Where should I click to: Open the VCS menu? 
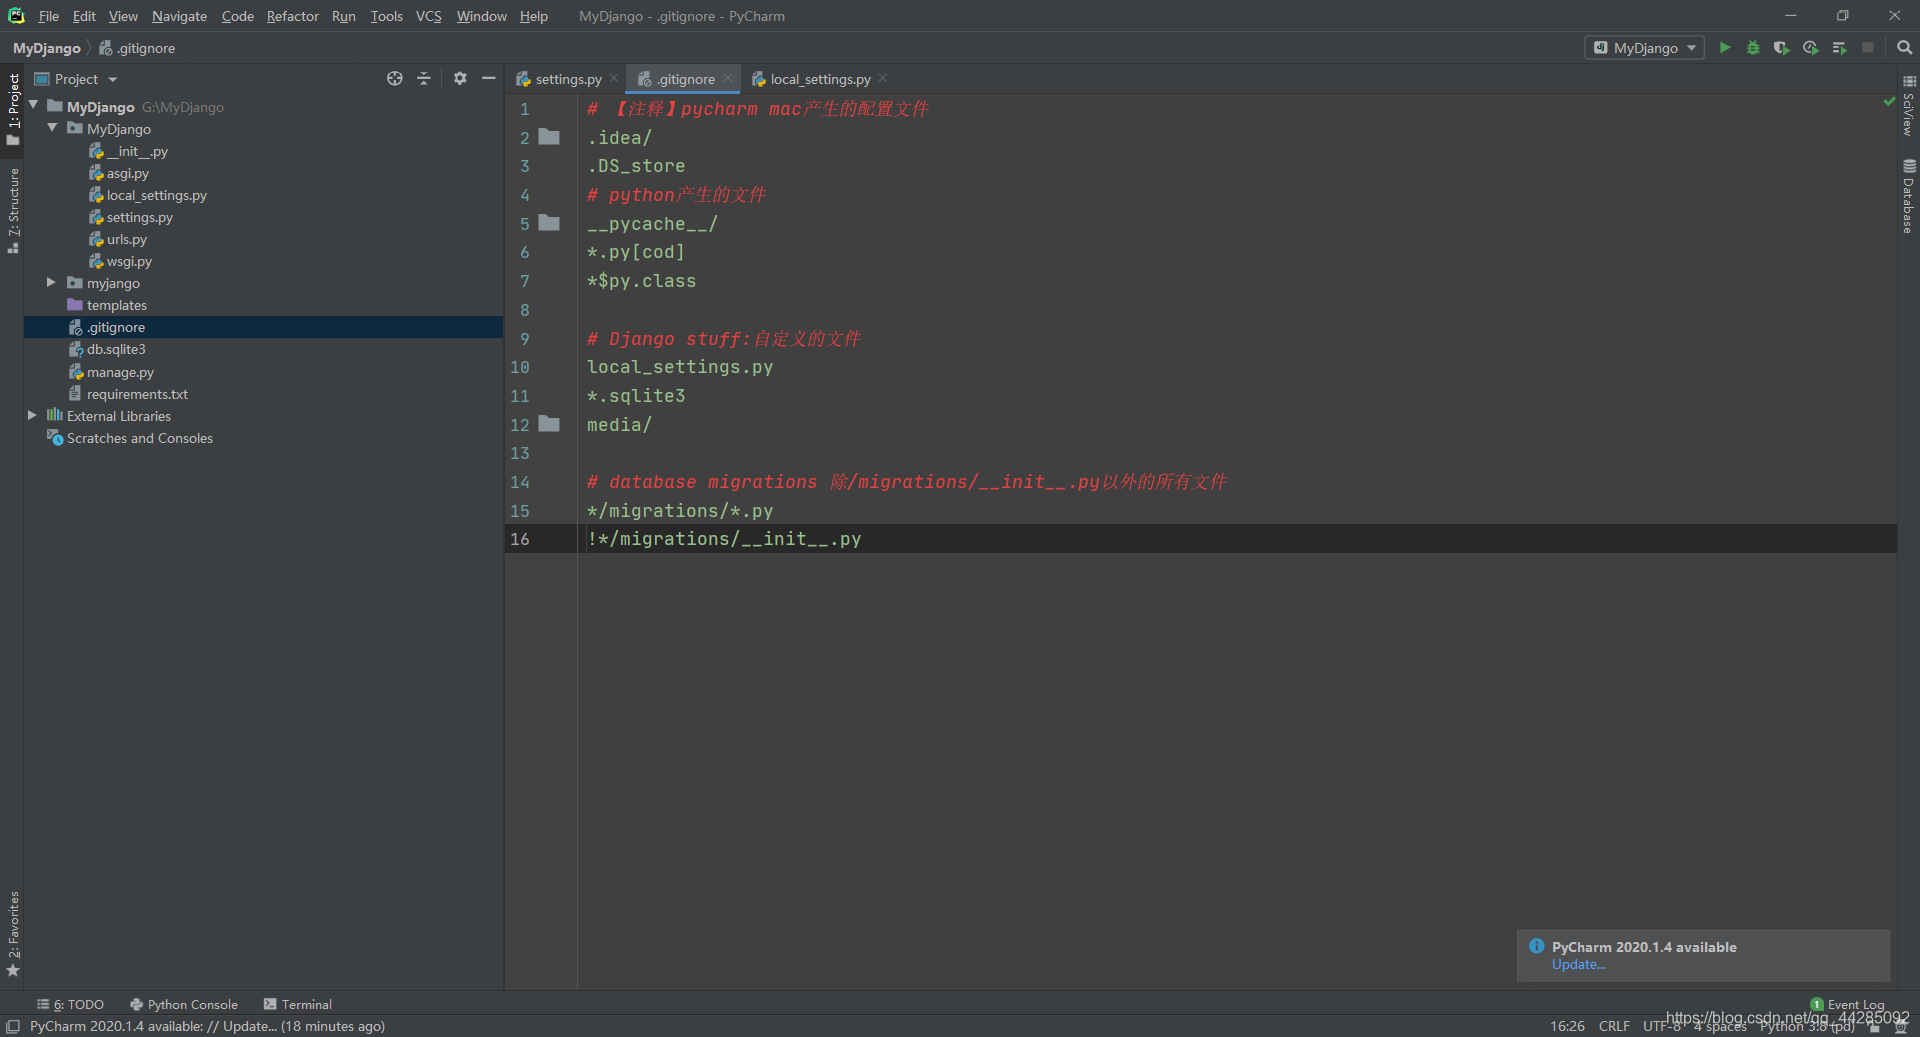coord(428,16)
